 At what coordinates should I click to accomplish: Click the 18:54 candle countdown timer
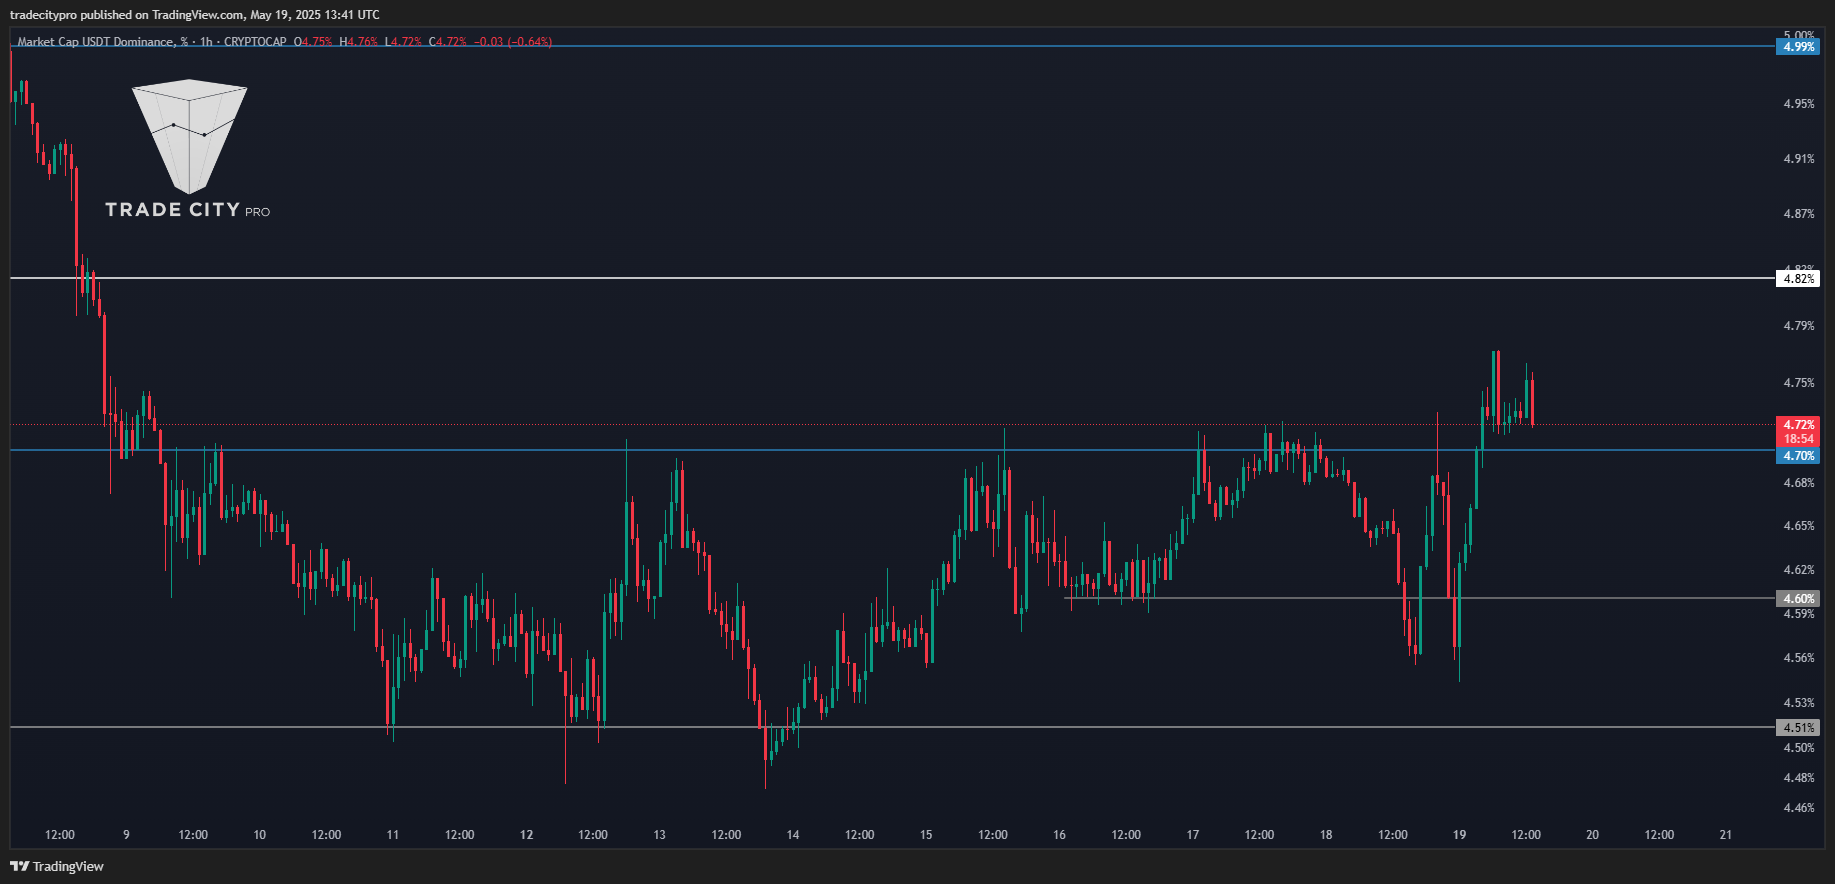pyautogui.click(x=1798, y=439)
